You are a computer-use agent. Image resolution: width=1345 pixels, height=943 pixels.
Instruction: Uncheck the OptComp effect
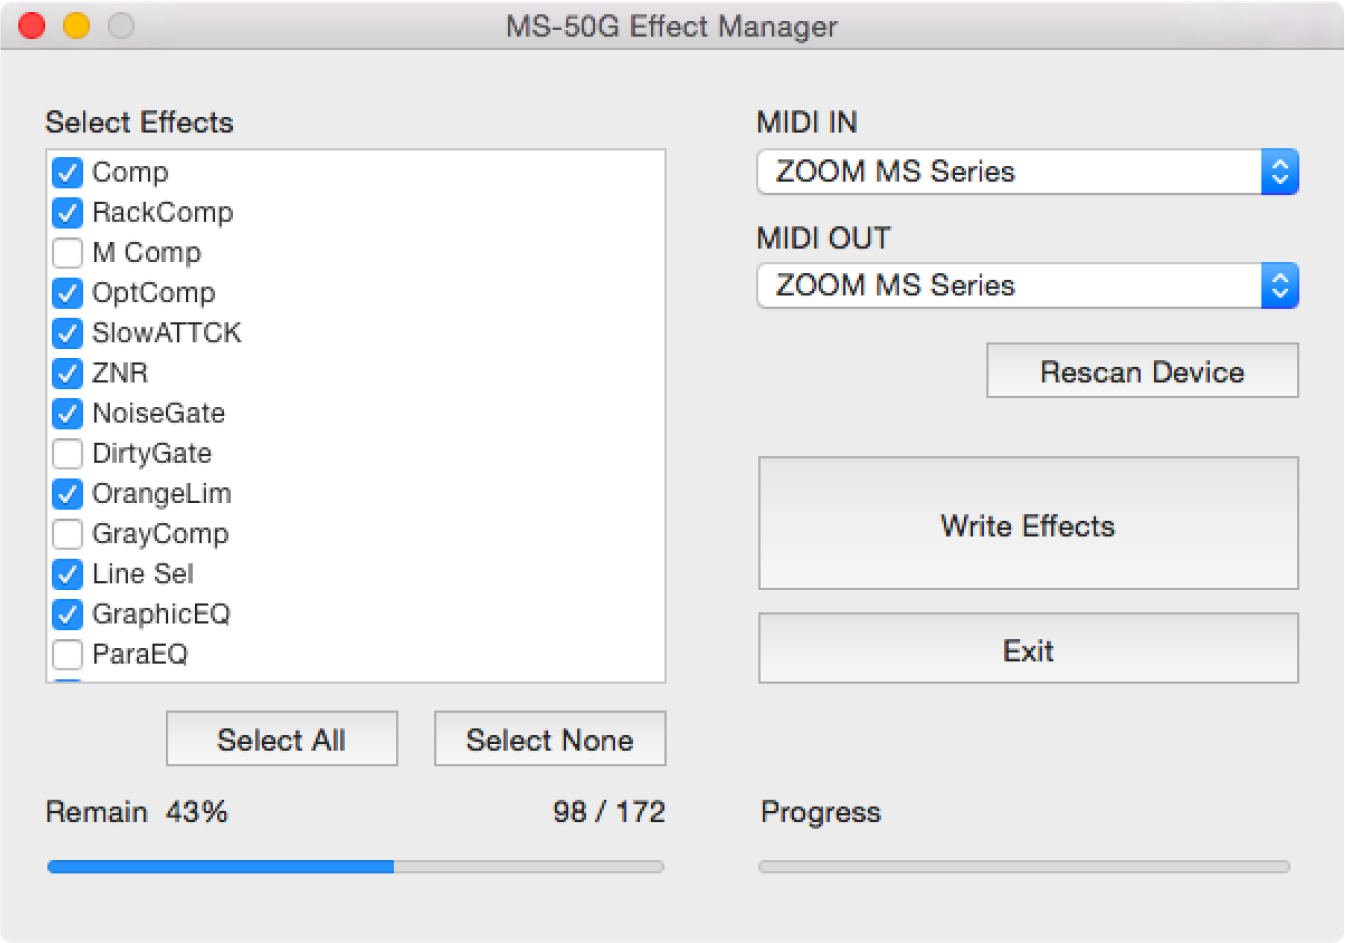67,293
